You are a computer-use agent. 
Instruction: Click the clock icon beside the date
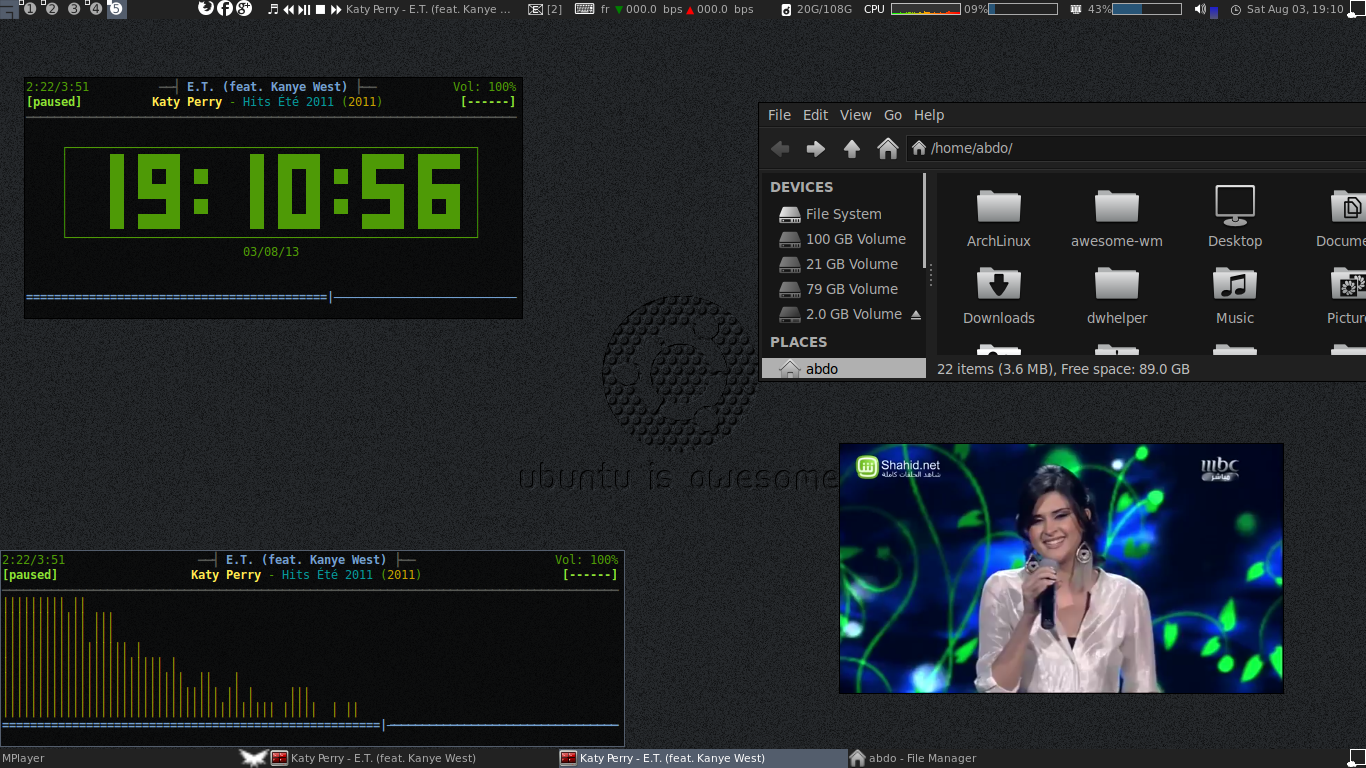tap(1236, 9)
